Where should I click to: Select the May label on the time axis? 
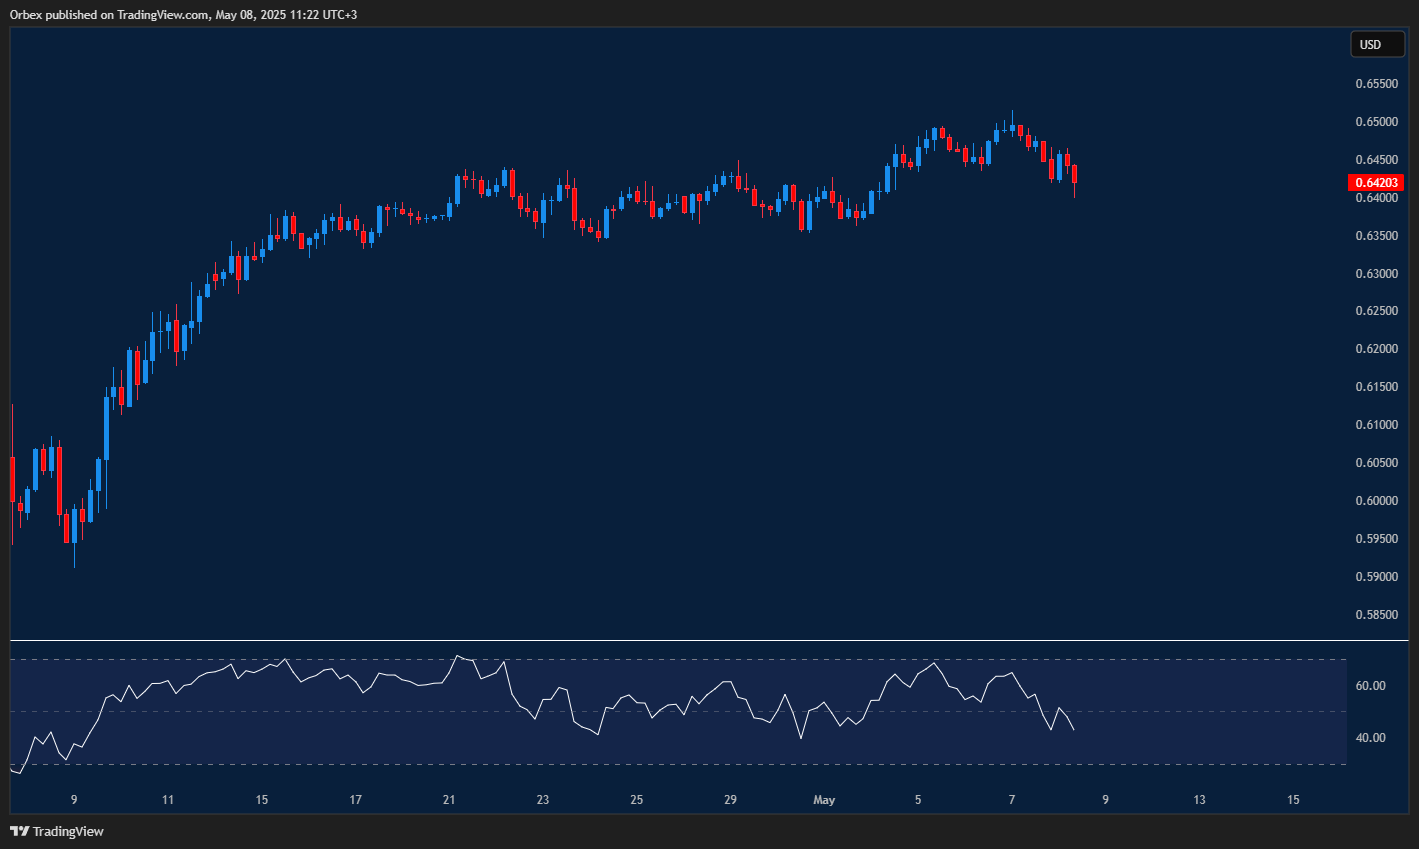tap(824, 800)
